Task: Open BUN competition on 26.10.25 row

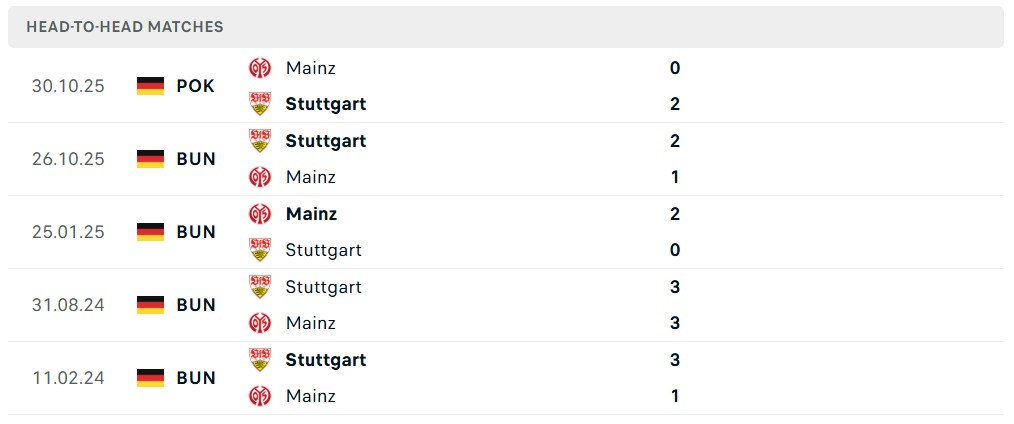Action: pyautogui.click(x=196, y=159)
